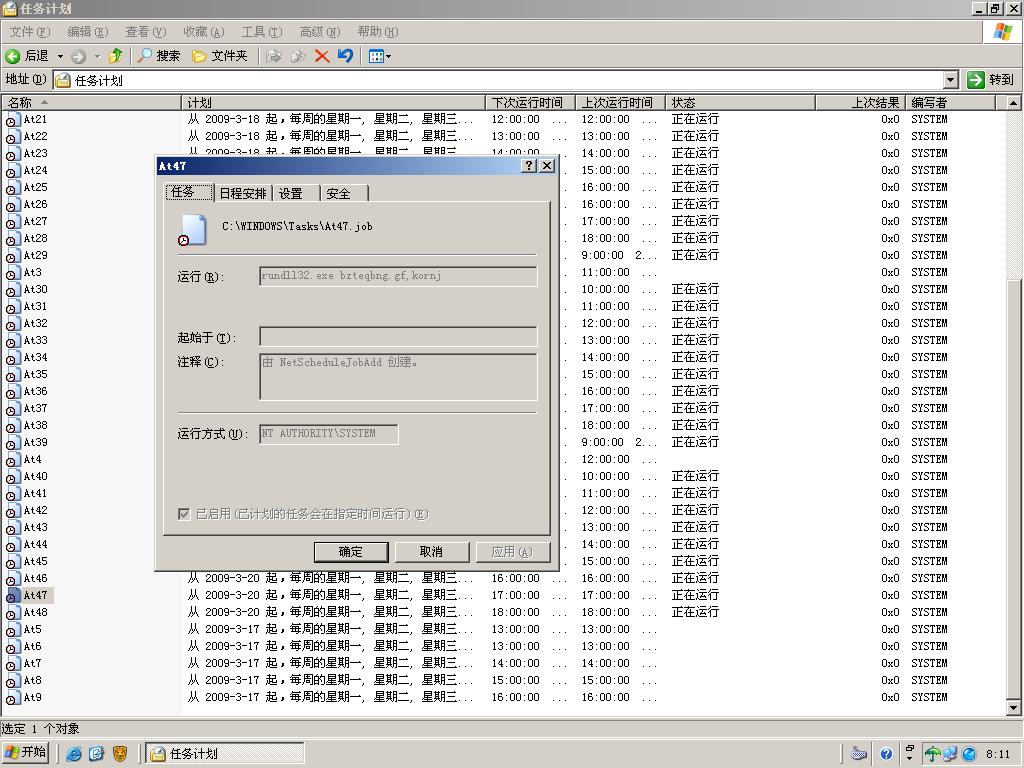Open the Search (搜索) toolbar button
The height and width of the screenshot is (768, 1024).
[x=159, y=56]
